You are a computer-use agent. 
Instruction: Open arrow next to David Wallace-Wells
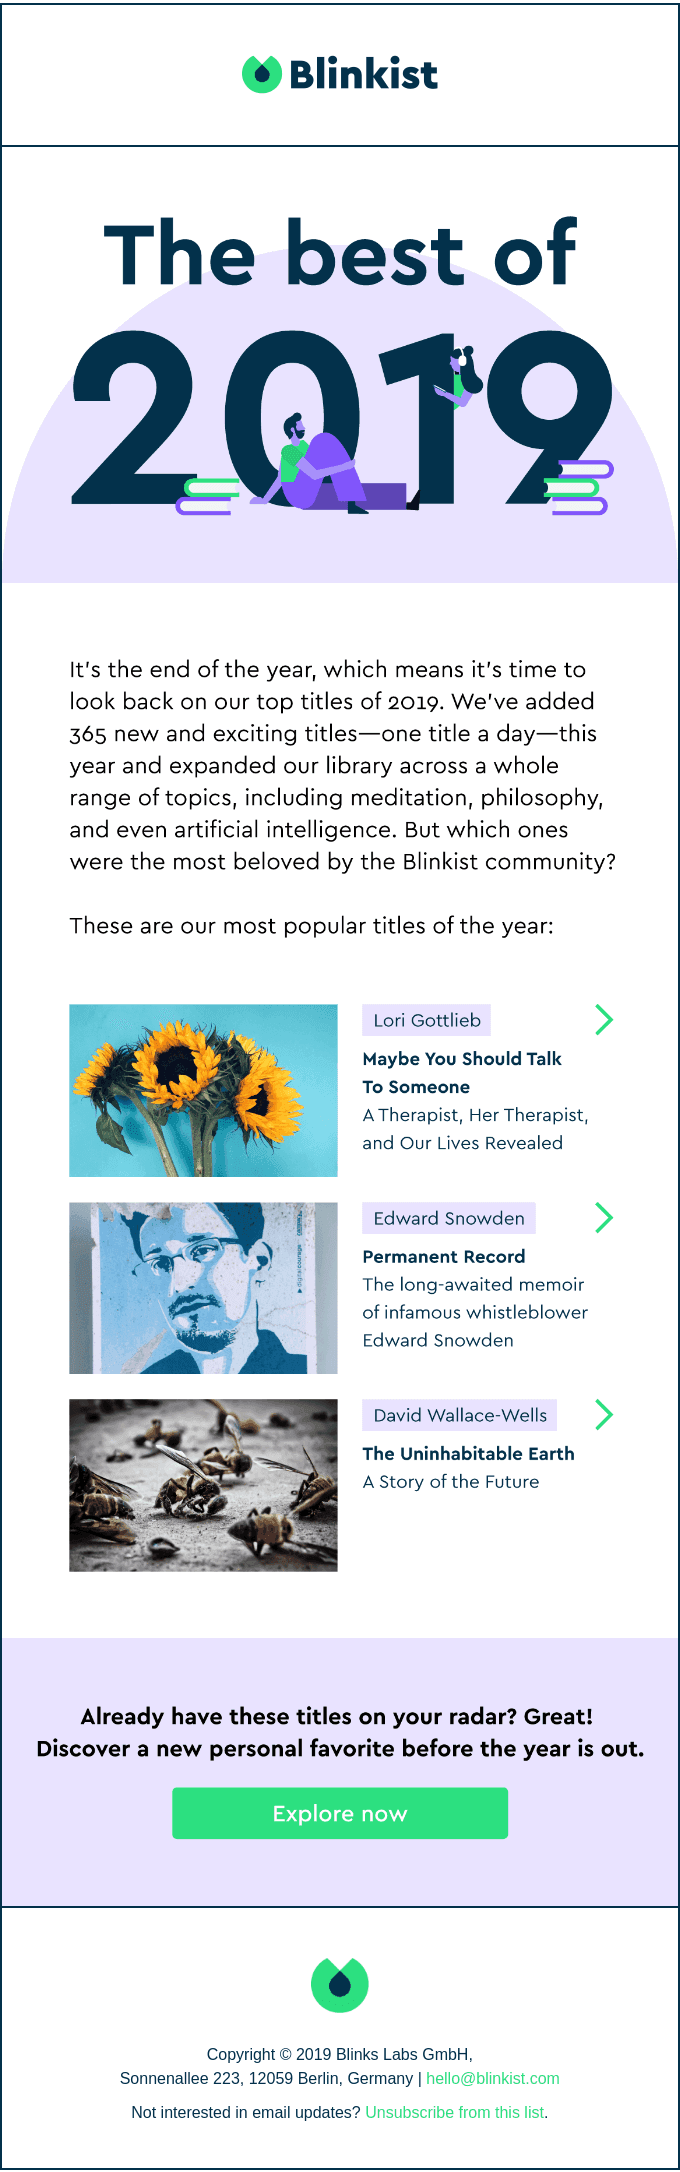pos(604,1415)
